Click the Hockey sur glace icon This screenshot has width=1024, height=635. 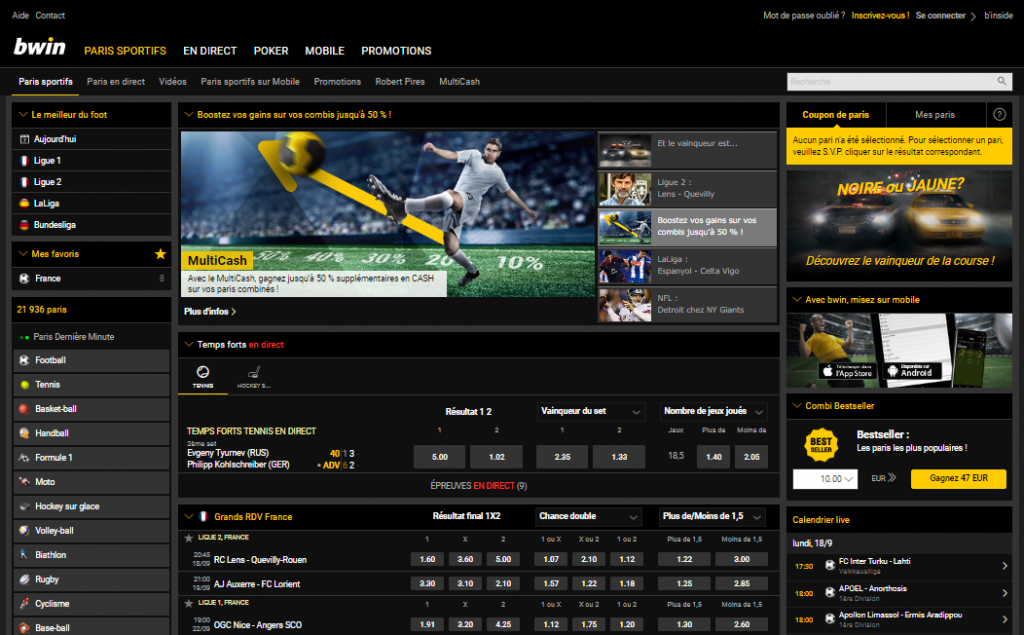24,506
